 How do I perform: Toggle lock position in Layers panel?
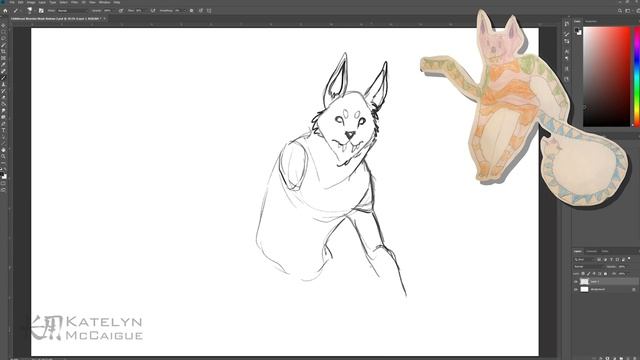coord(594,273)
